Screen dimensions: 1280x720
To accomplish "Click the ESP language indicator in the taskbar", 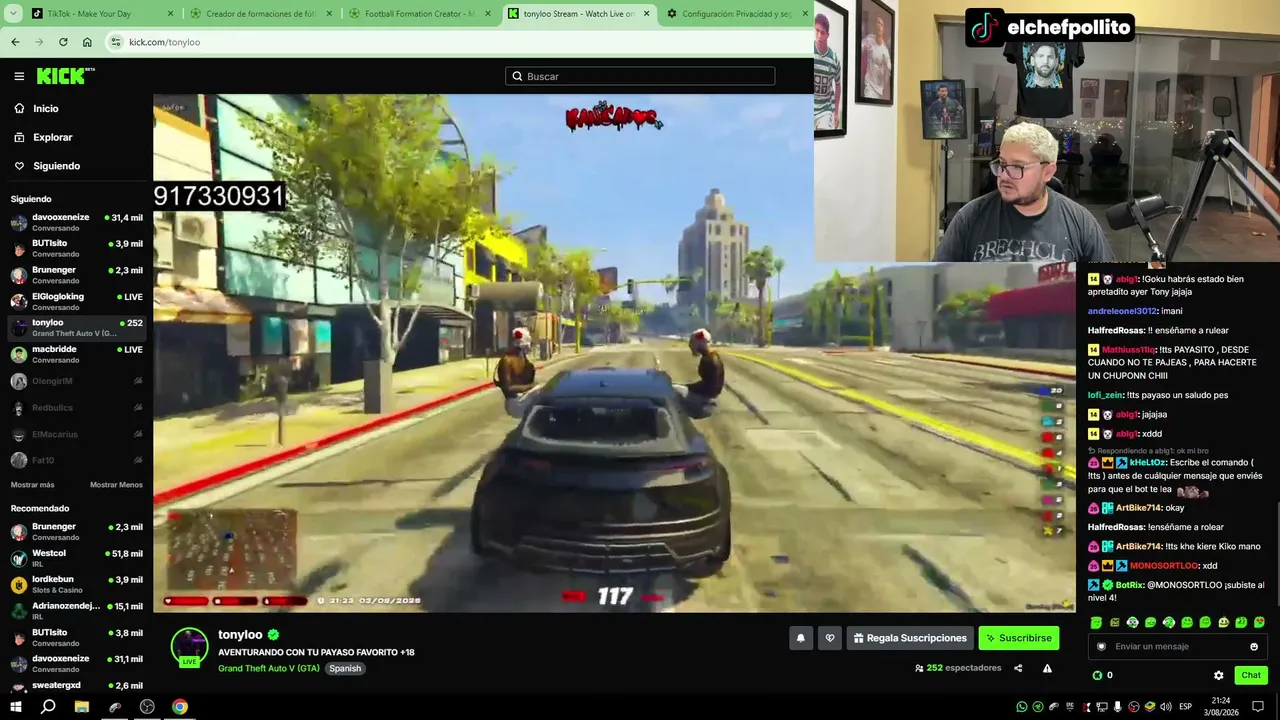I will pyautogui.click(x=1186, y=707).
